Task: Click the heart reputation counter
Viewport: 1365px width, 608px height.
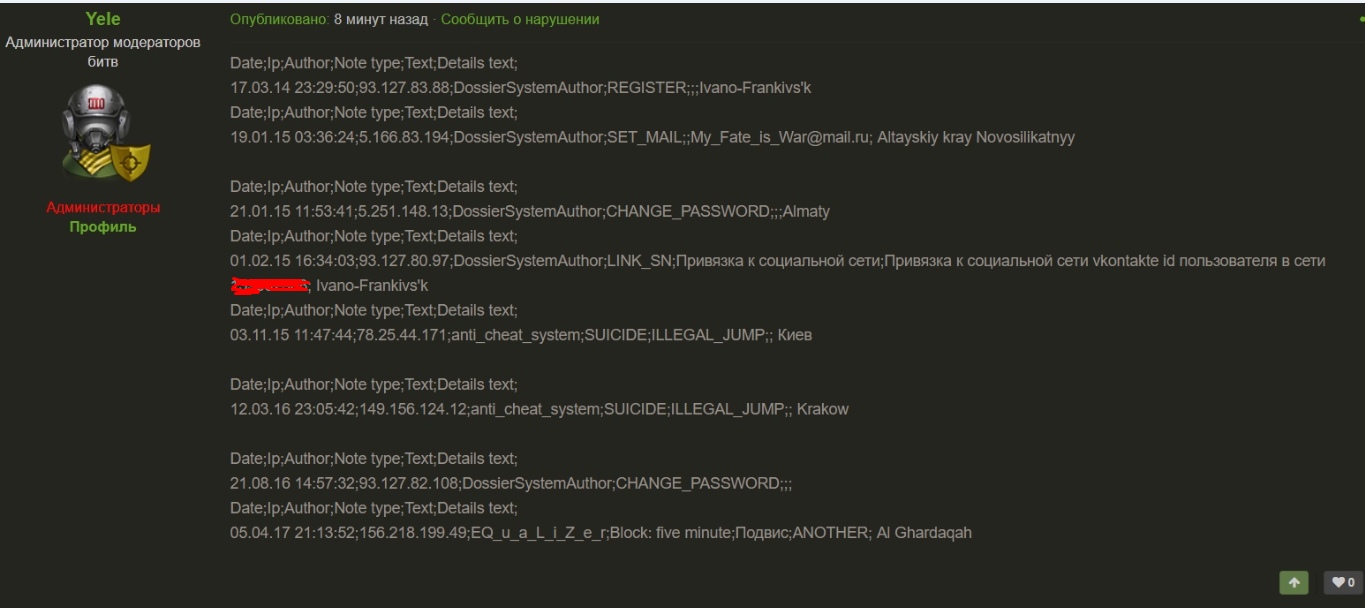Action: click(x=1342, y=582)
